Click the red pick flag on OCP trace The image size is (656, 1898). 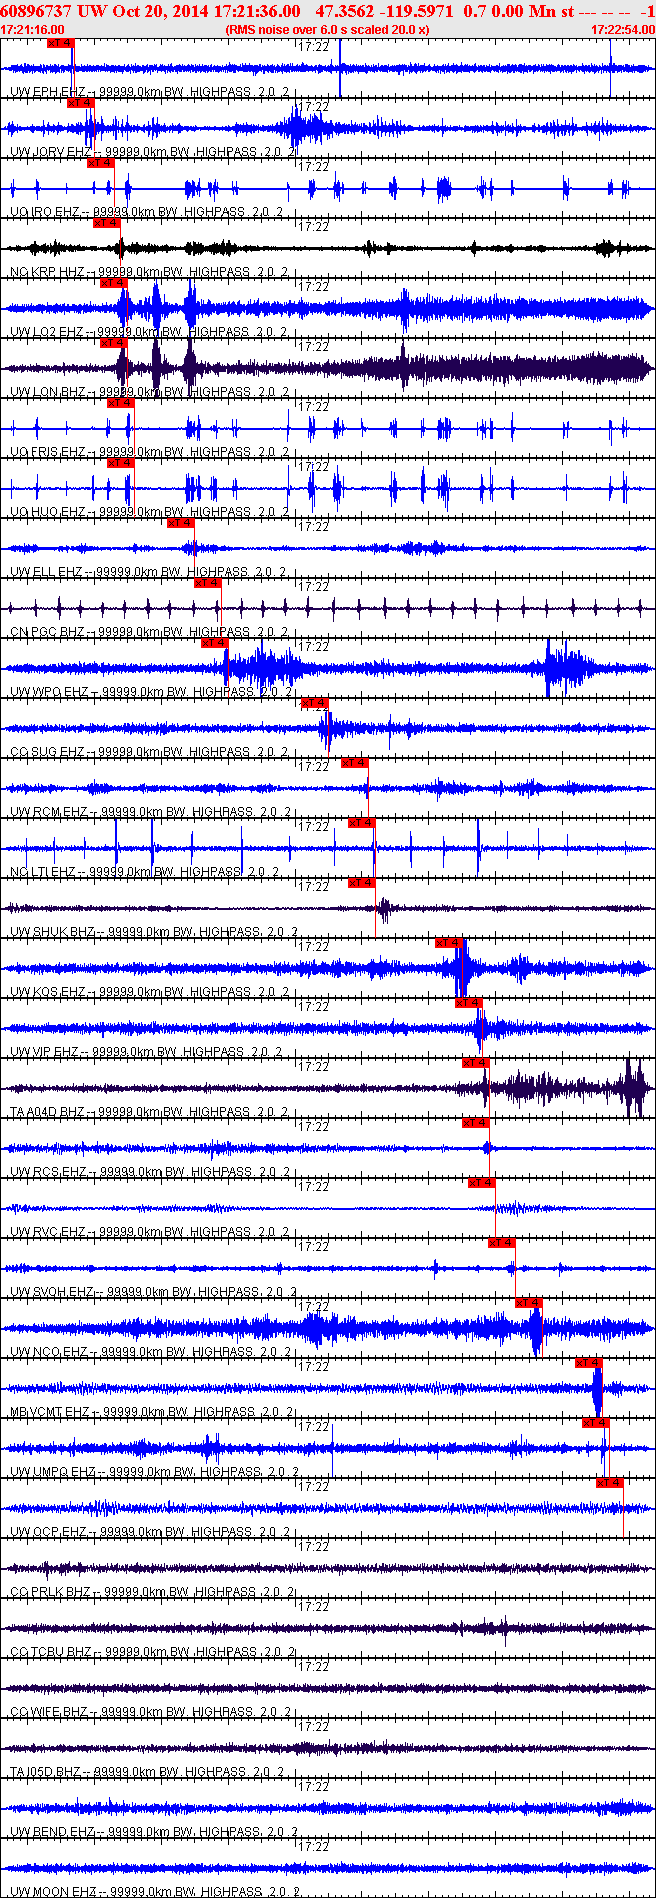[x=609, y=1483]
